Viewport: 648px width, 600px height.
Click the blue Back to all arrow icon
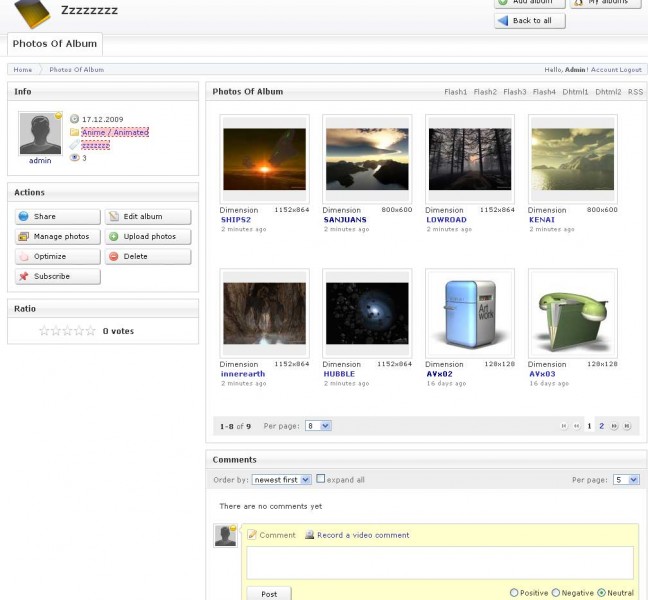coord(503,20)
